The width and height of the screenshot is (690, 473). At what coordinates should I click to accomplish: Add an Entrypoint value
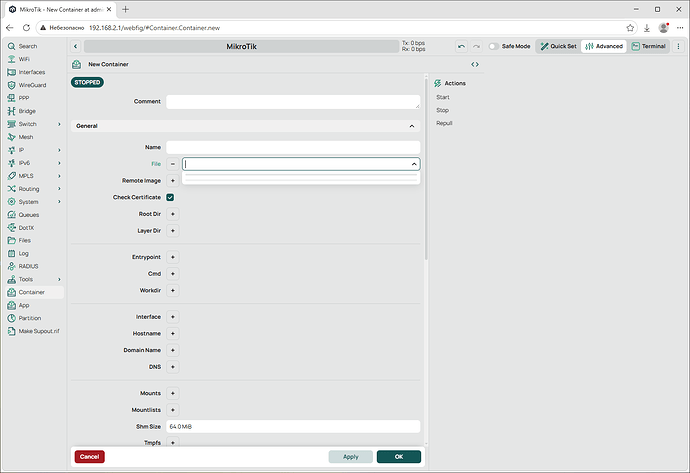[x=172, y=257]
